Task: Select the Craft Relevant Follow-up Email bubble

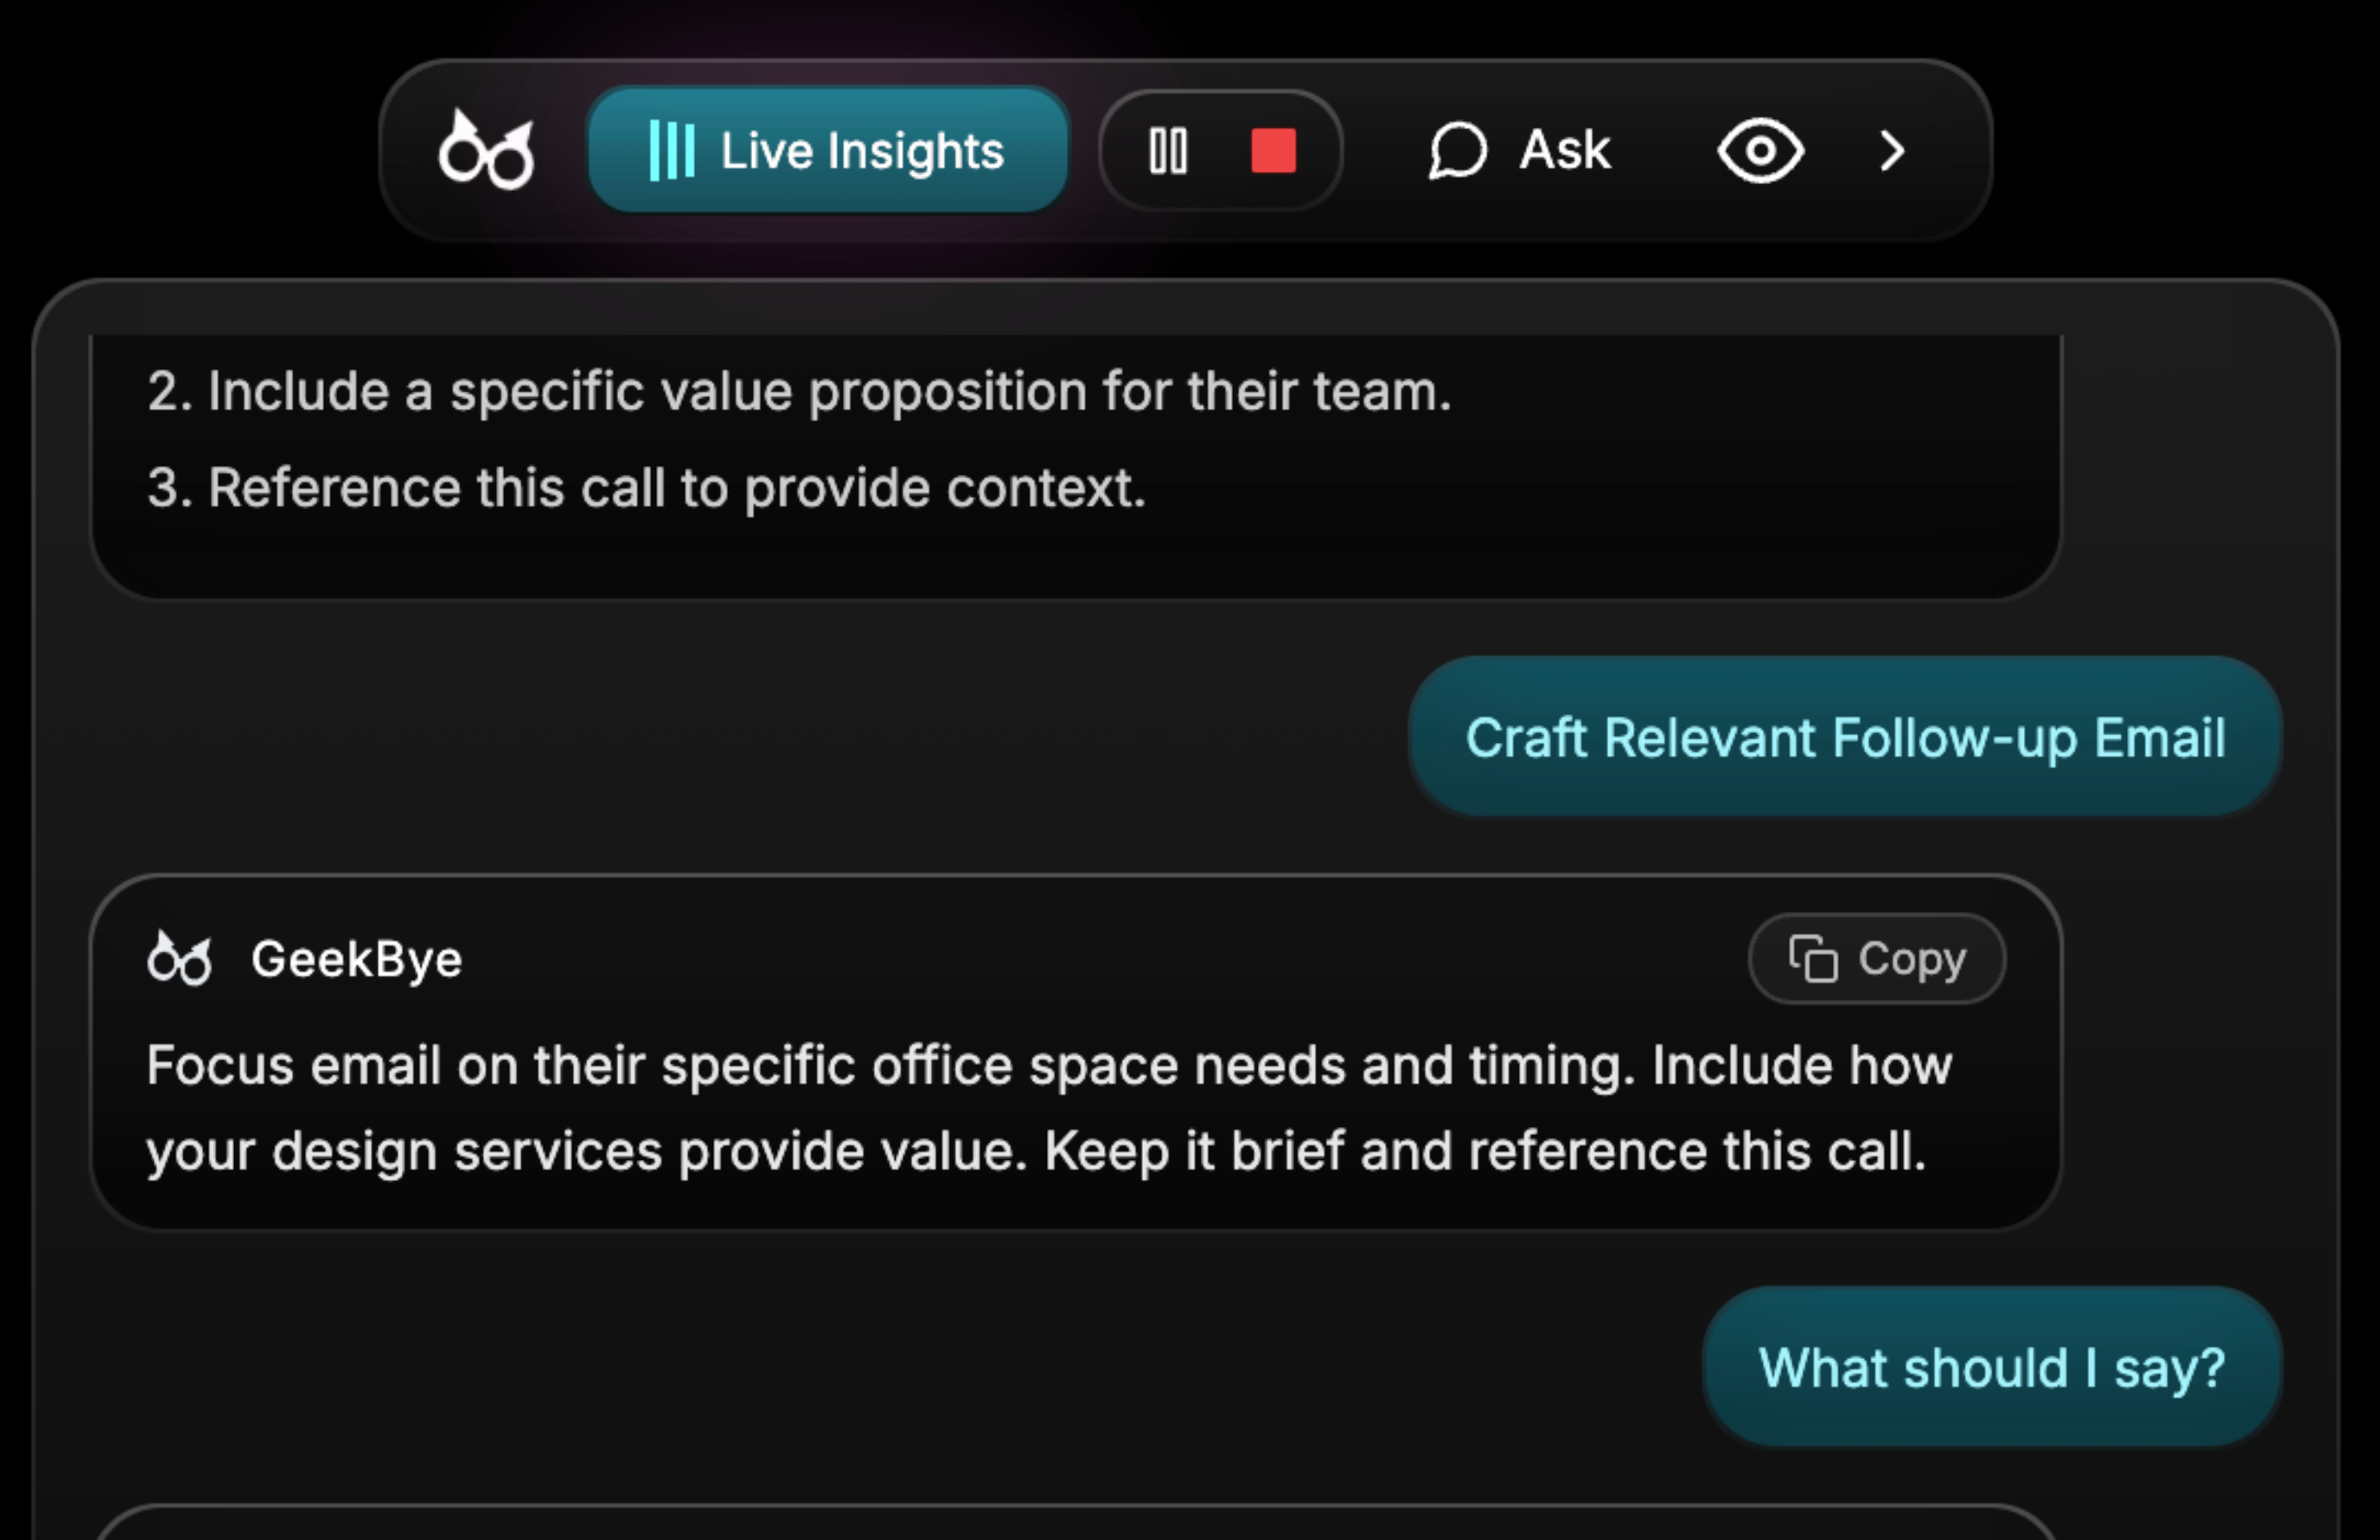Action: (x=1844, y=738)
